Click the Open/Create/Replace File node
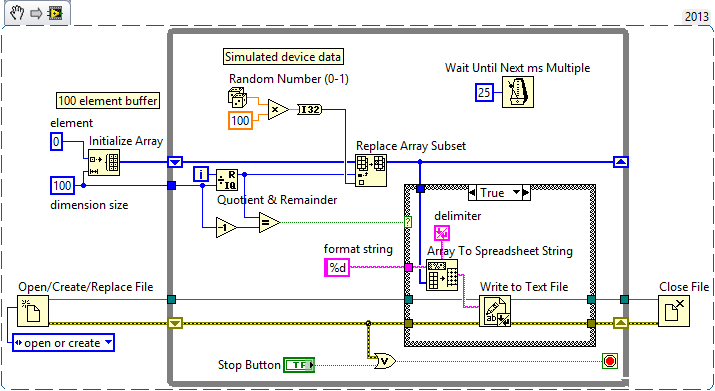The image size is (715, 391). (33, 311)
